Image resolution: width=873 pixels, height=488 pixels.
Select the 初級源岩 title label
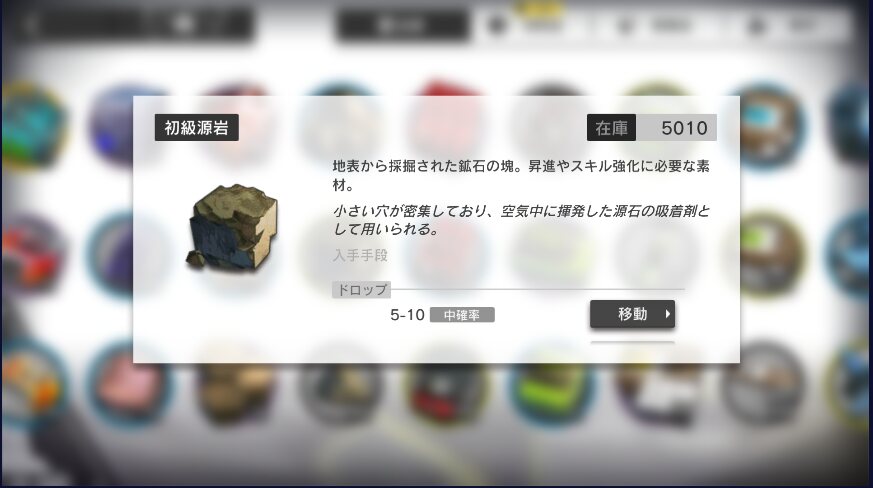click(197, 128)
